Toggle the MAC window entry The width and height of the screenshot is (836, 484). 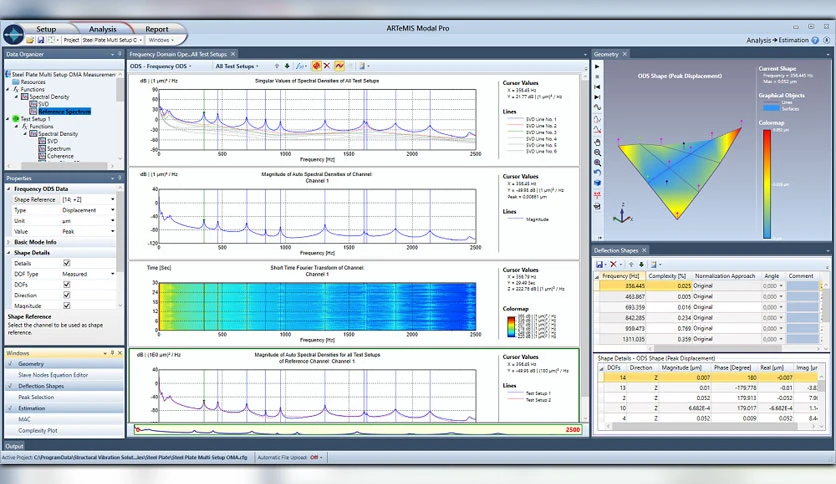[64, 420]
